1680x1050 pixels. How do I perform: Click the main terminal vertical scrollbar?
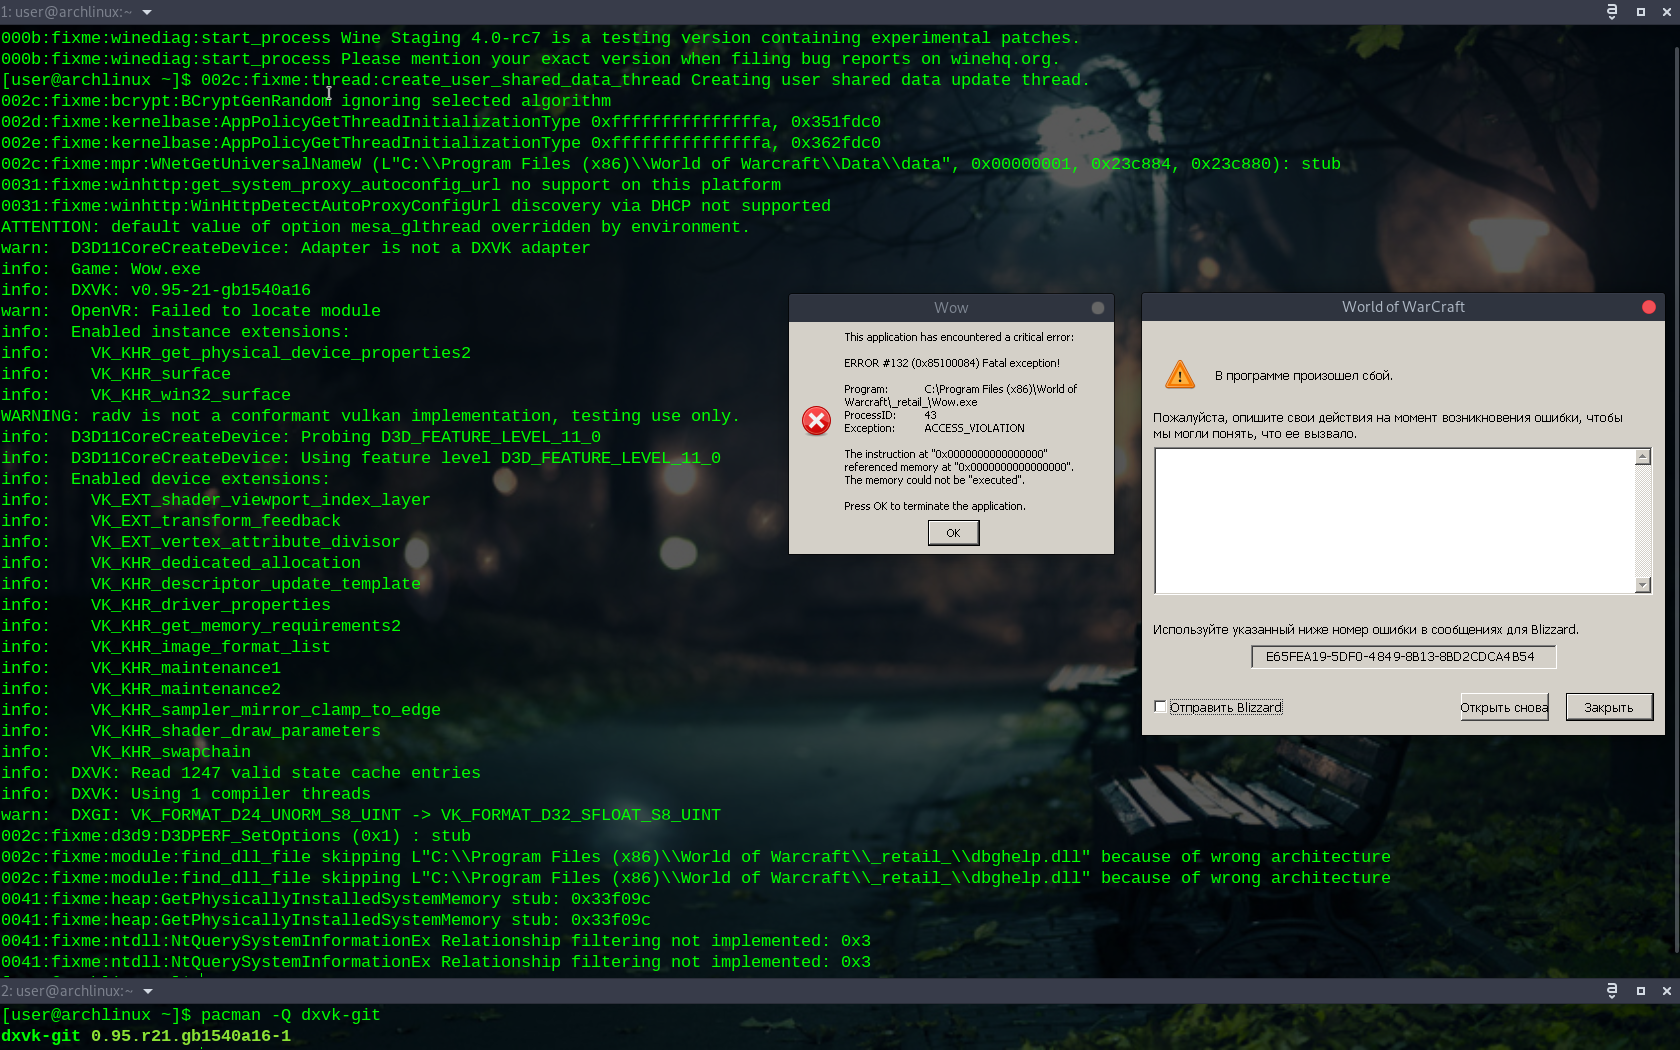click(1675, 500)
